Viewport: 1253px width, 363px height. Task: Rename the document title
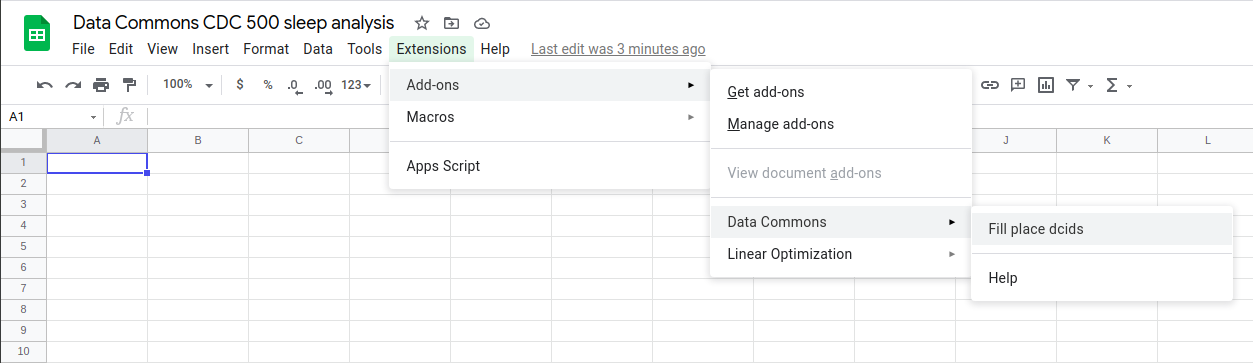[x=234, y=22]
